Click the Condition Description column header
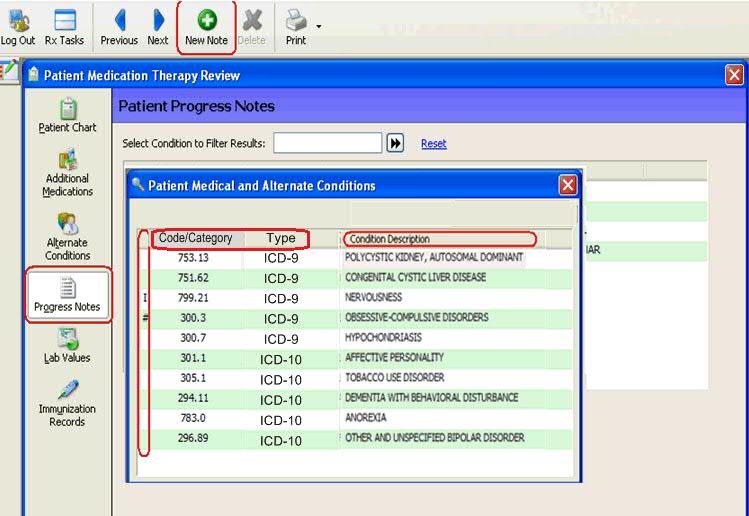749x516 pixels. (440, 239)
